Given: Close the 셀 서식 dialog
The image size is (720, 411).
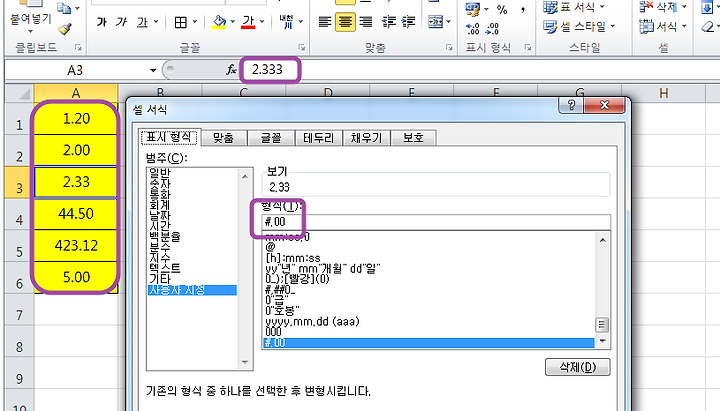Looking at the screenshot, I should (x=604, y=105).
